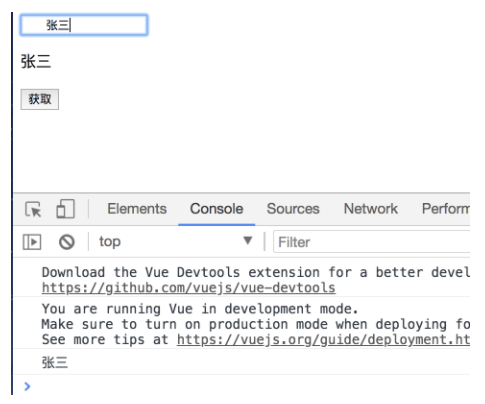Toggle the device toolbar icon

point(65,209)
